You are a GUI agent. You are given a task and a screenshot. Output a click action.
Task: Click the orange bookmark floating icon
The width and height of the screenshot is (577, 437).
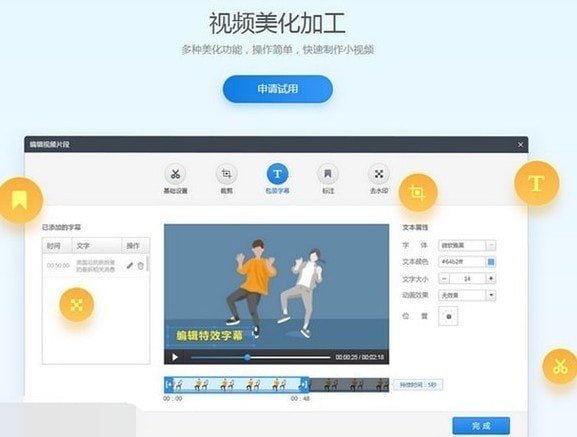20,200
